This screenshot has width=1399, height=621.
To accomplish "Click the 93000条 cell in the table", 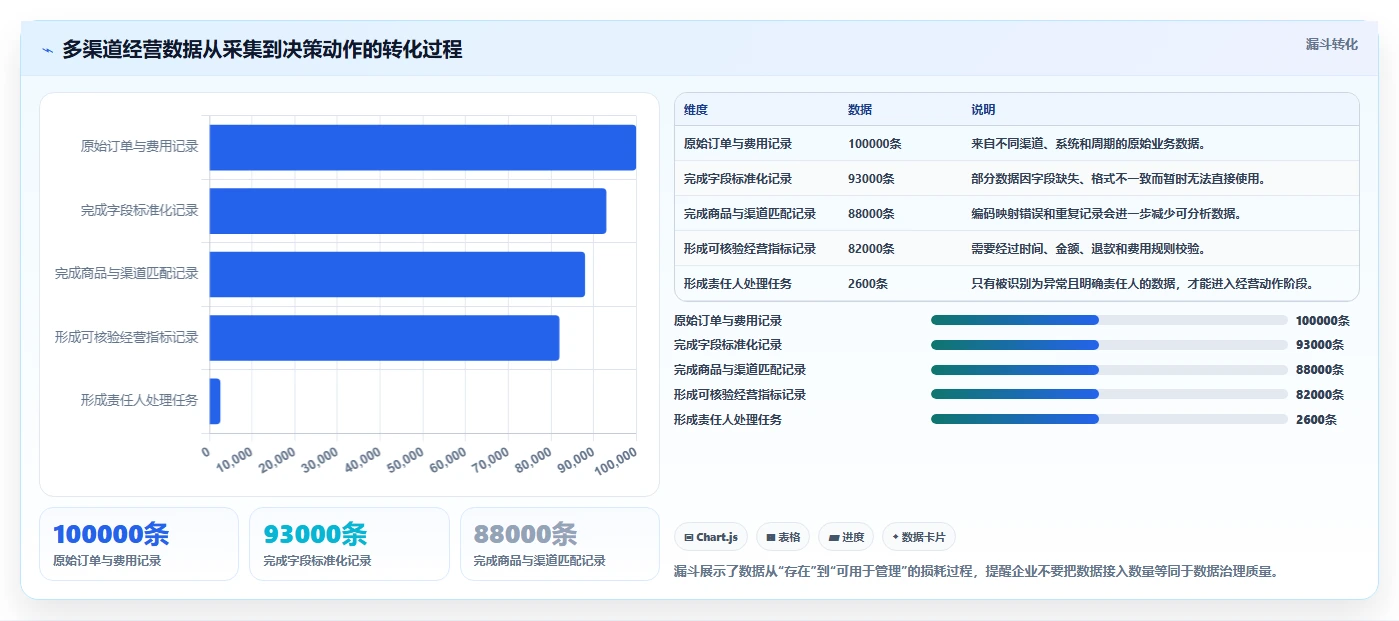I will [872, 179].
